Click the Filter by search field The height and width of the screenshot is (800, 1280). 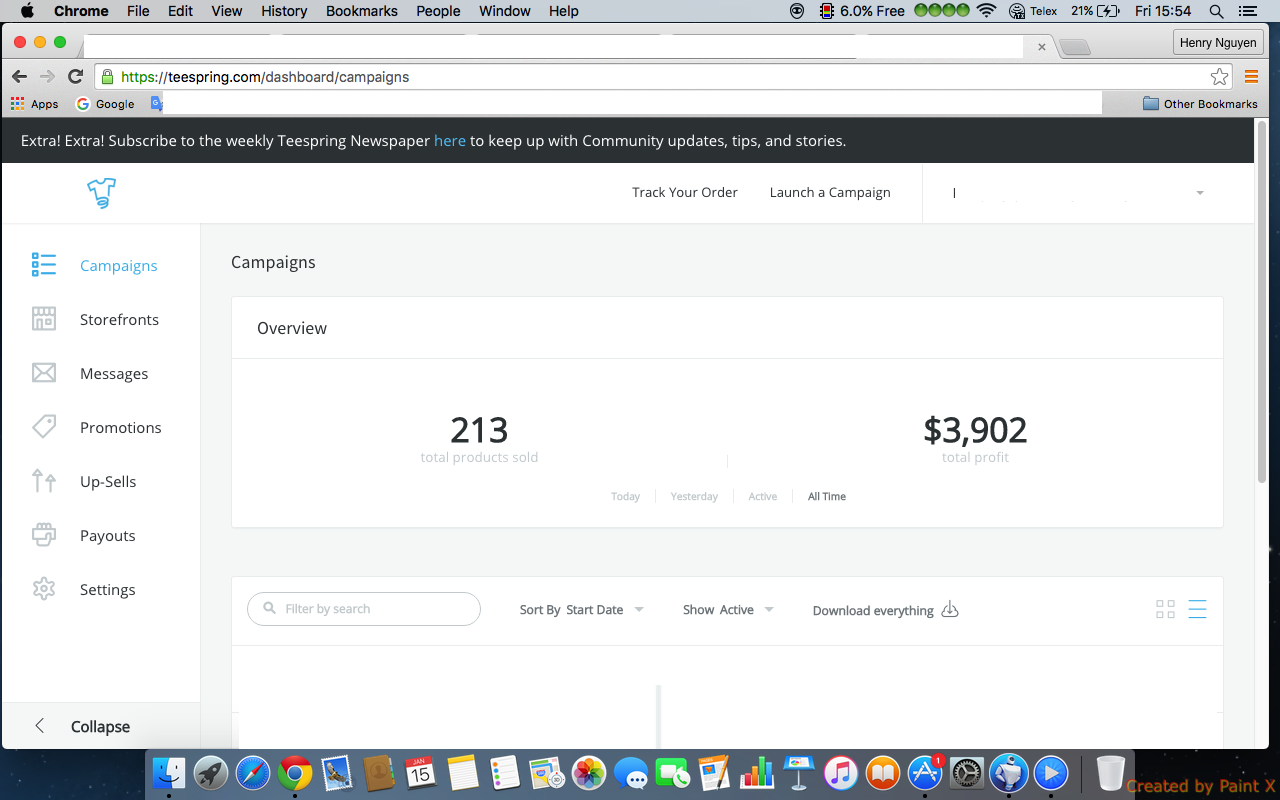click(364, 609)
